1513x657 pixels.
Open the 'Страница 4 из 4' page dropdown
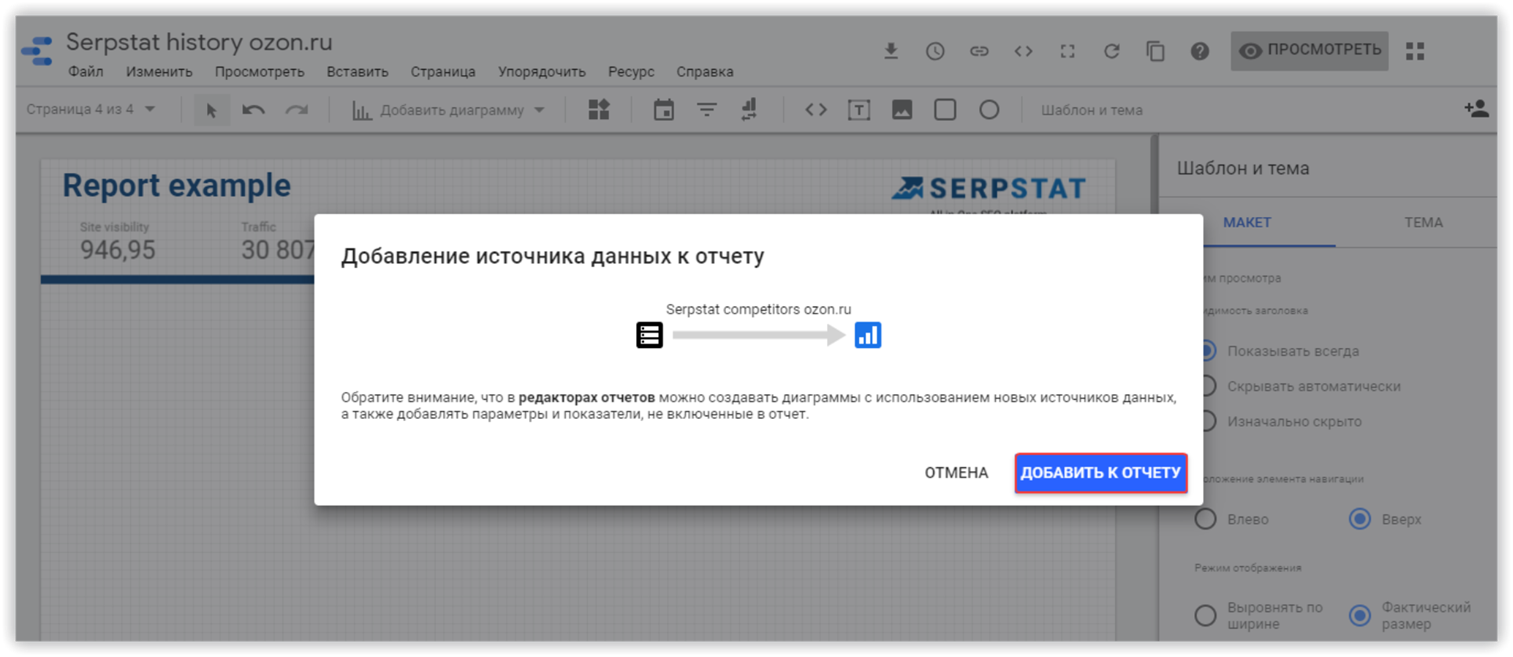tap(91, 110)
